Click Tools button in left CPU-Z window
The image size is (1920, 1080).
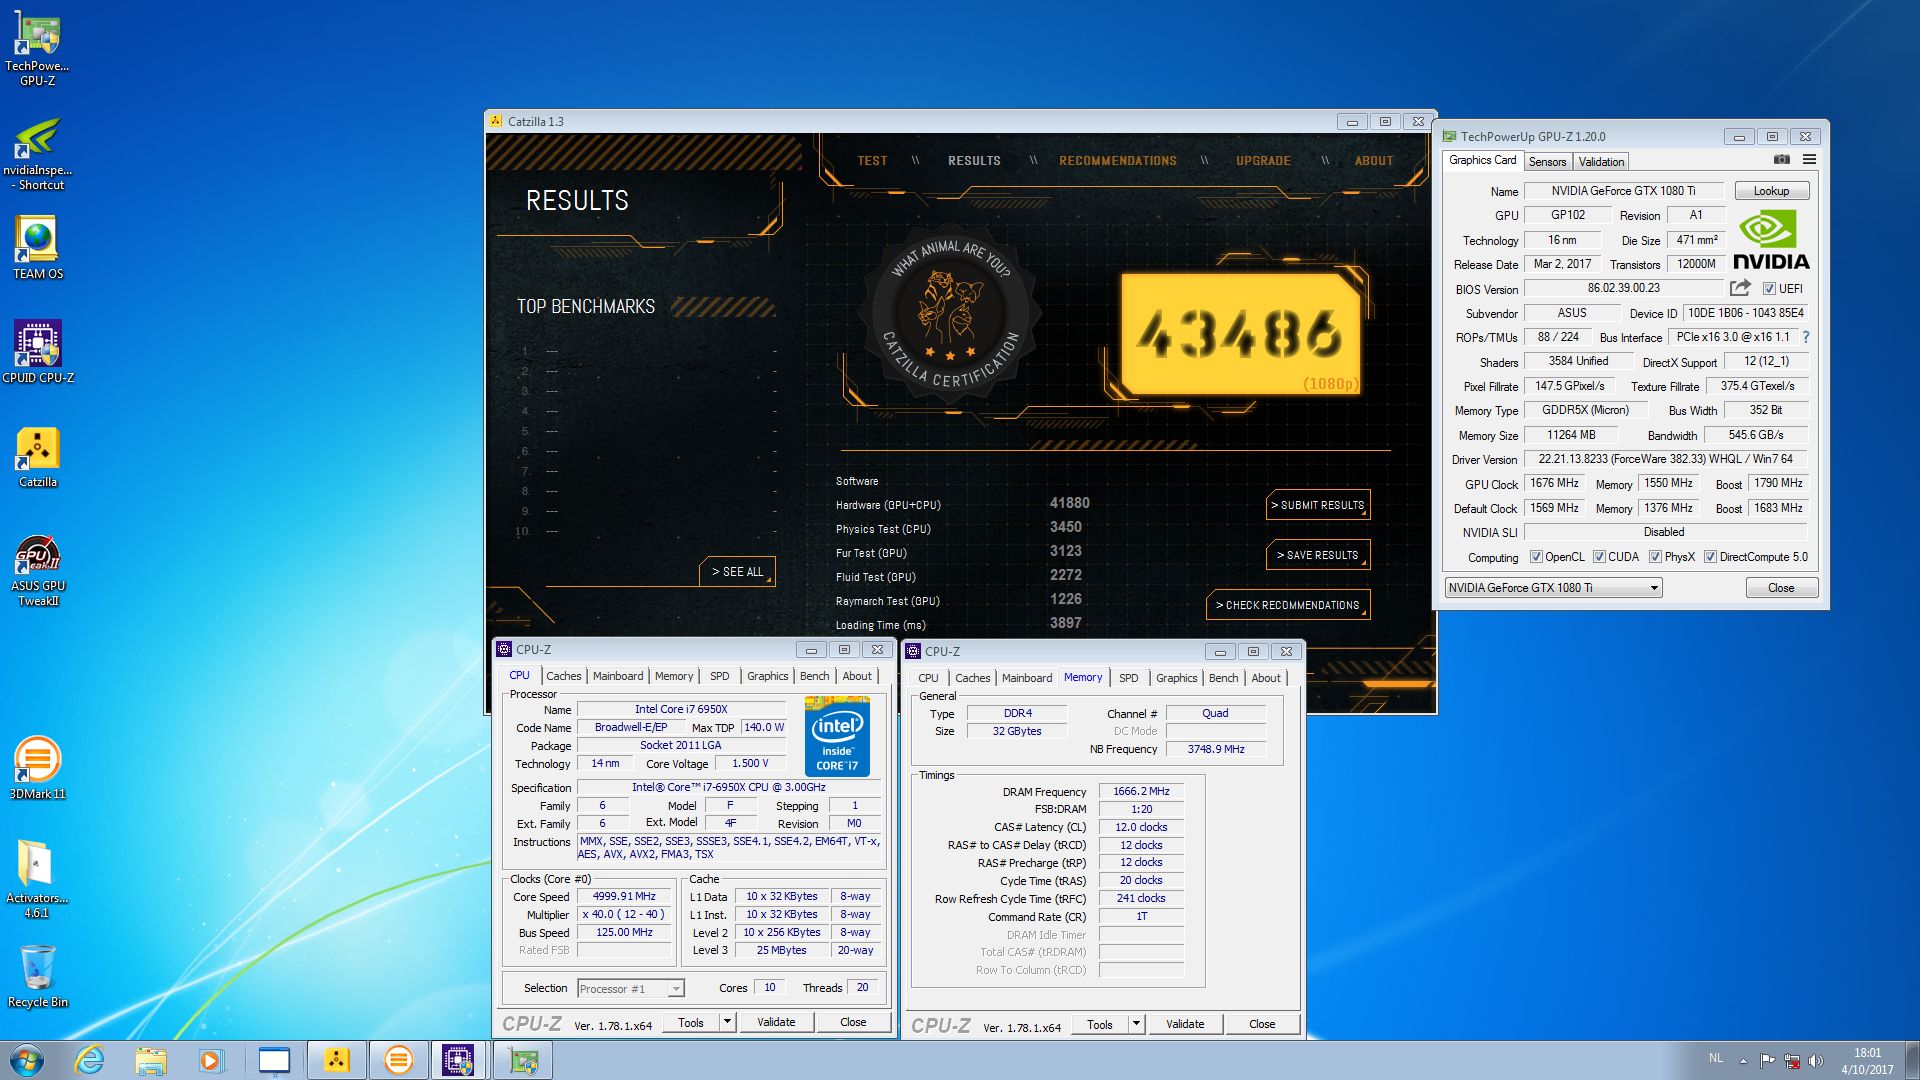tap(691, 1022)
